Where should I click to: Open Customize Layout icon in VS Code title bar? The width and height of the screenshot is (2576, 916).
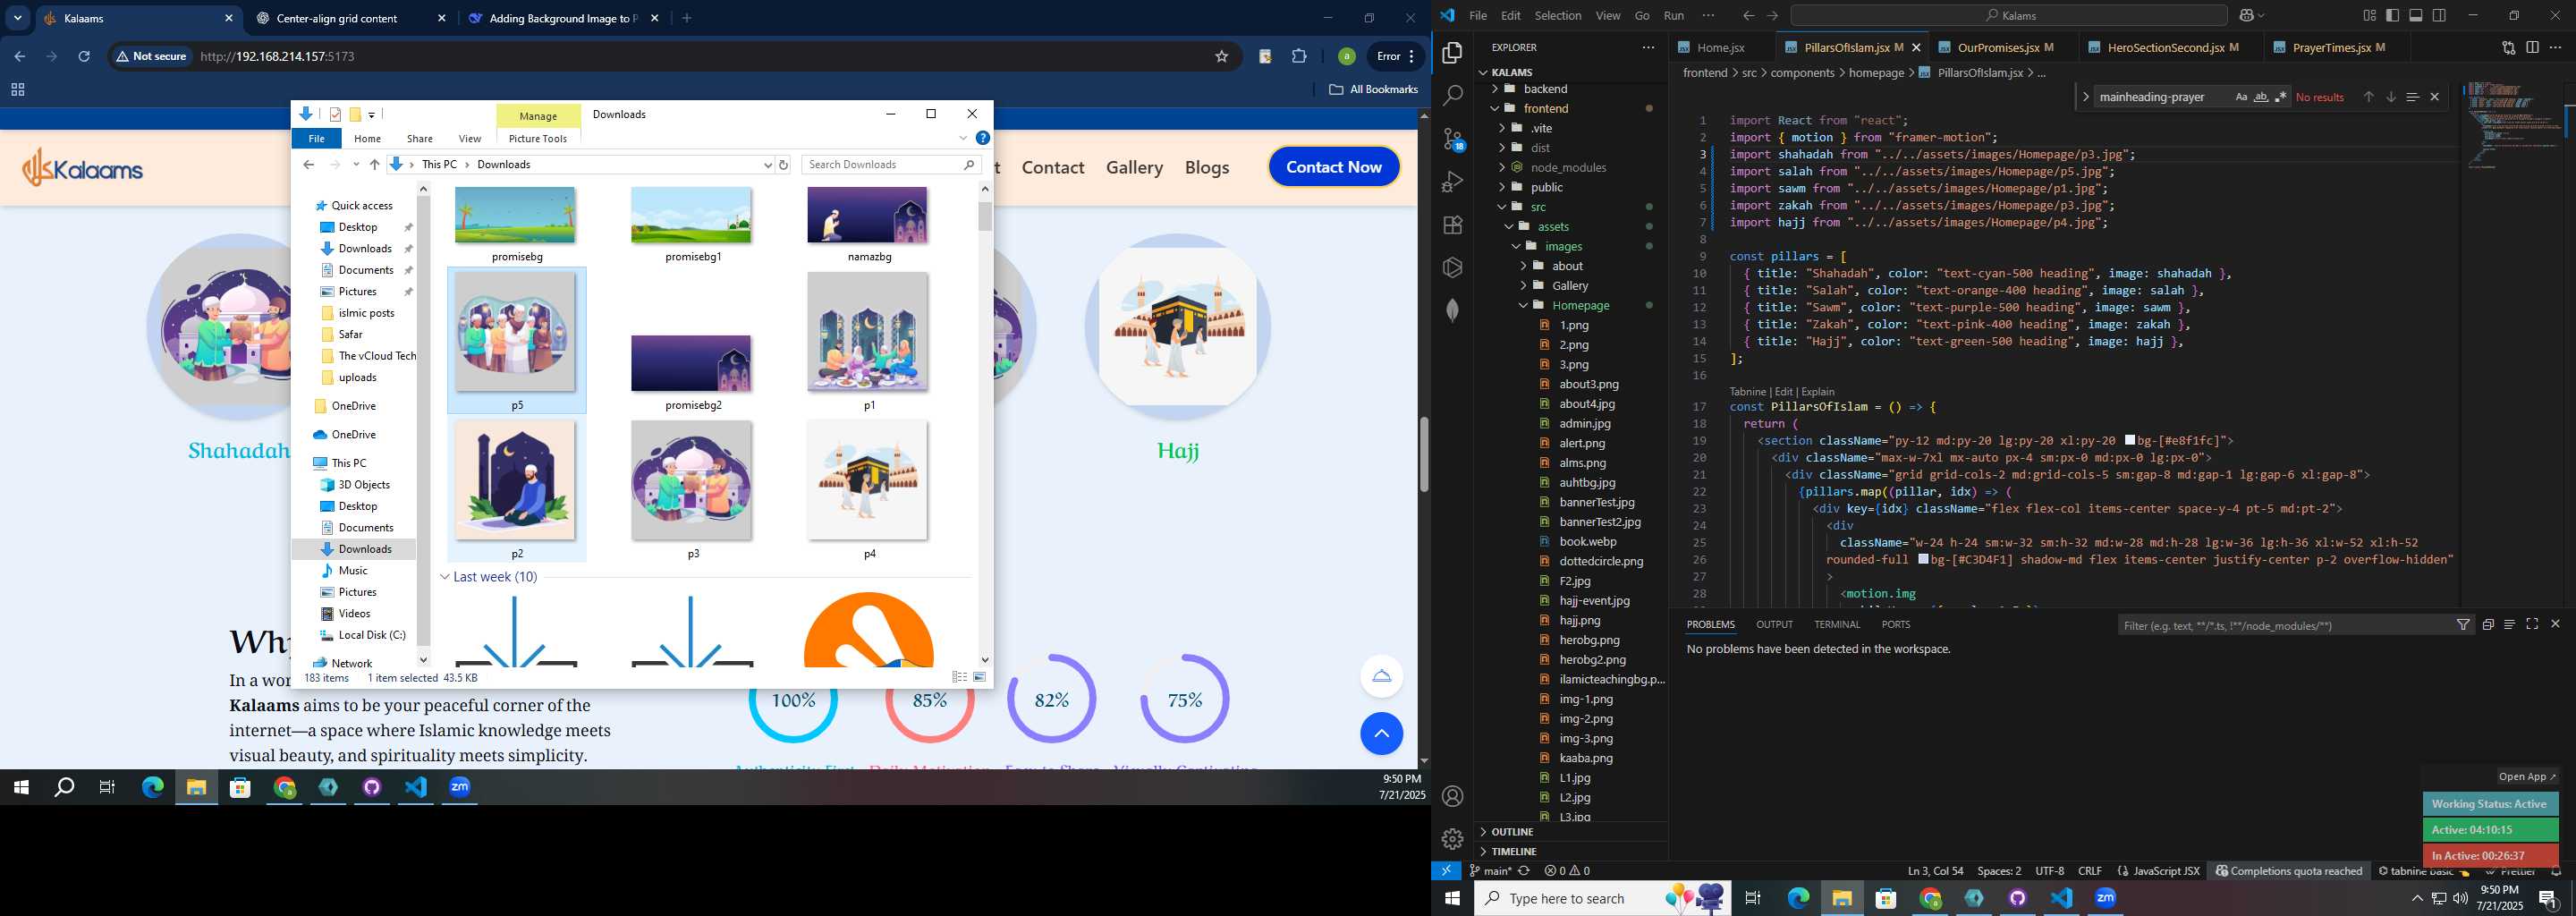pos(2369,15)
